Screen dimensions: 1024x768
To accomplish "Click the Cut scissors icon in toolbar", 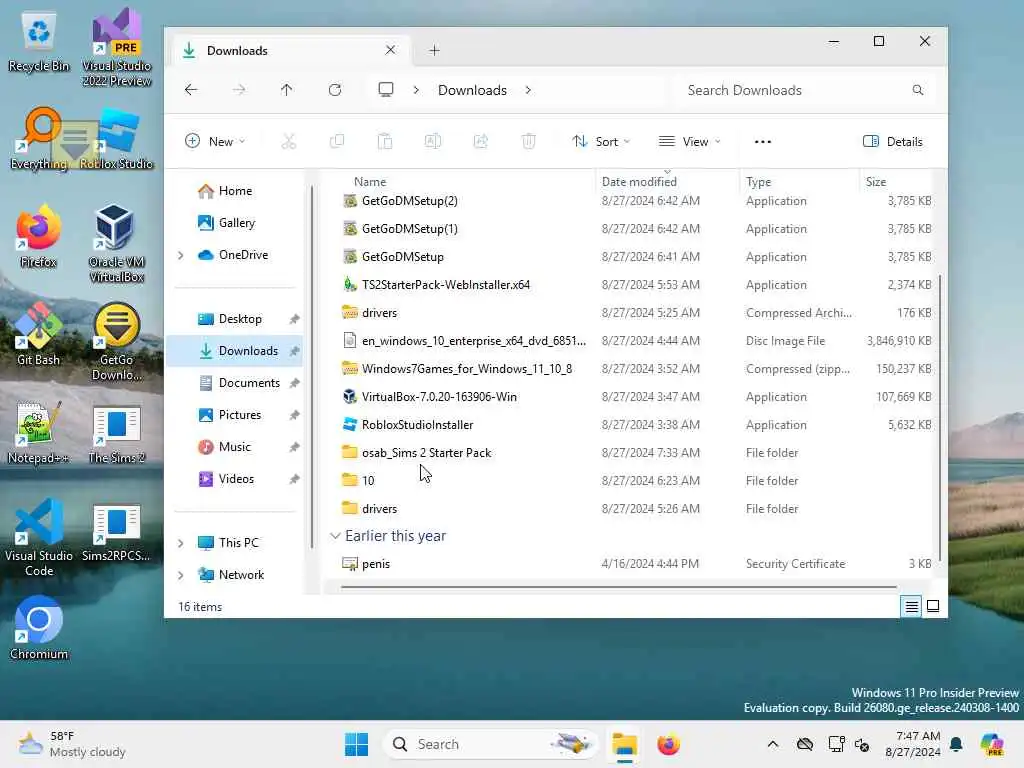I will (289, 141).
